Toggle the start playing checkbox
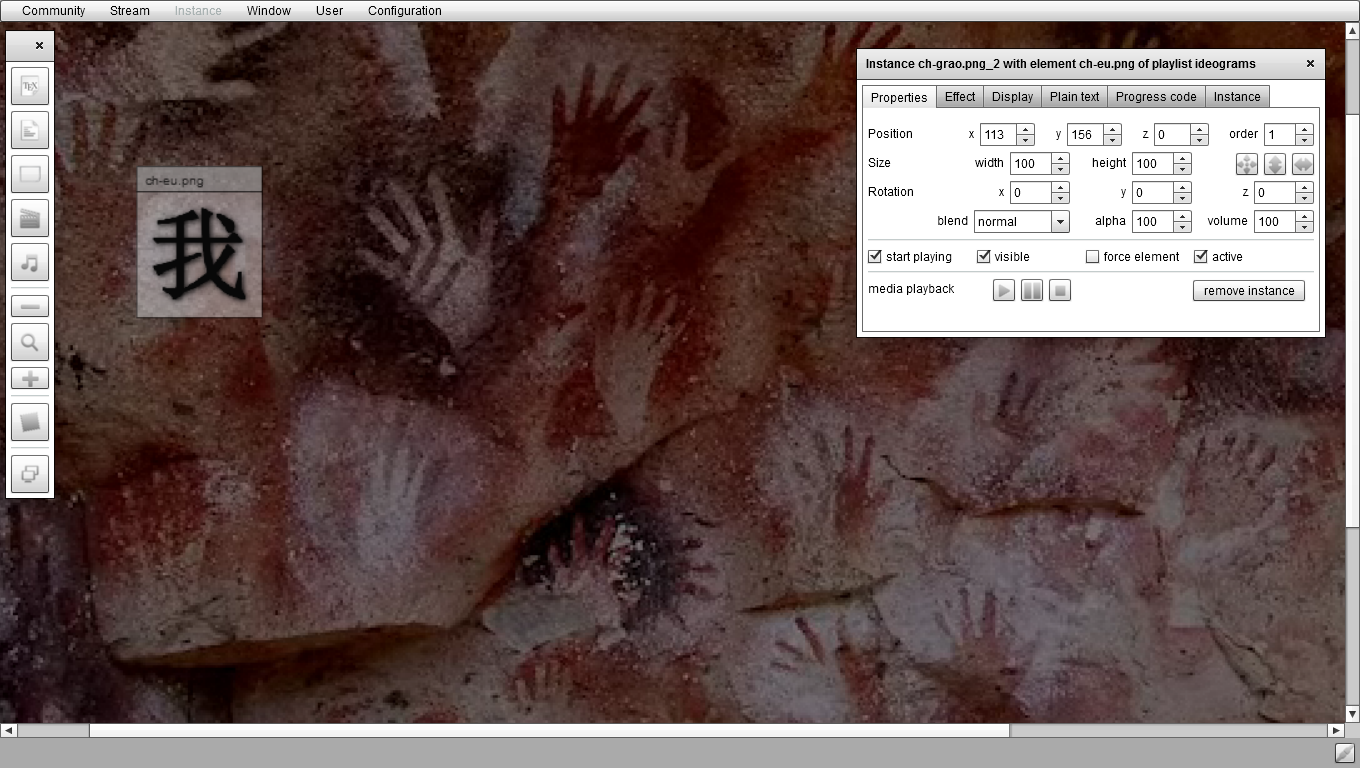Viewport: 1360px width, 768px height. tap(875, 256)
